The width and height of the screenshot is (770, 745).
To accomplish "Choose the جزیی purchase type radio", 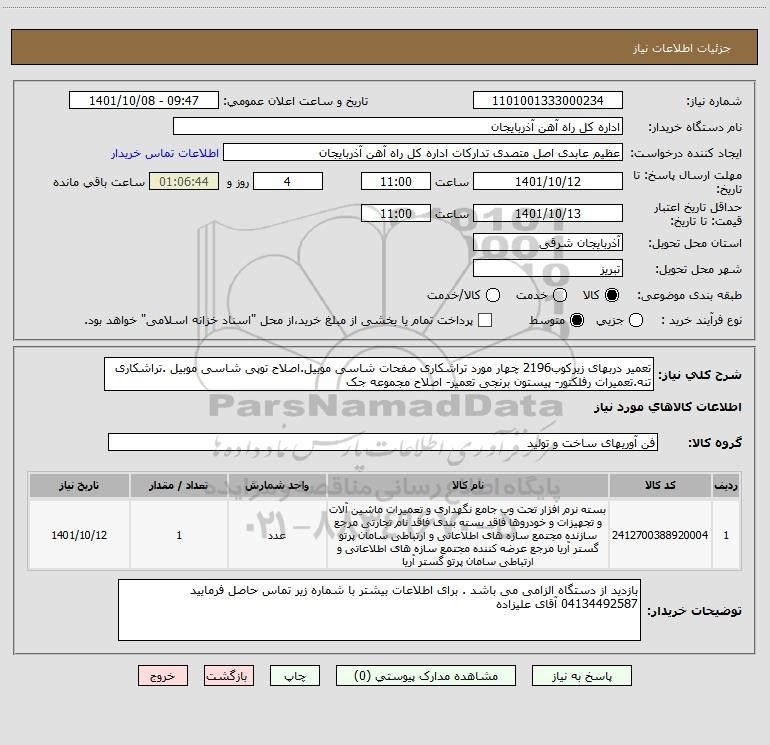I will point(636,320).
